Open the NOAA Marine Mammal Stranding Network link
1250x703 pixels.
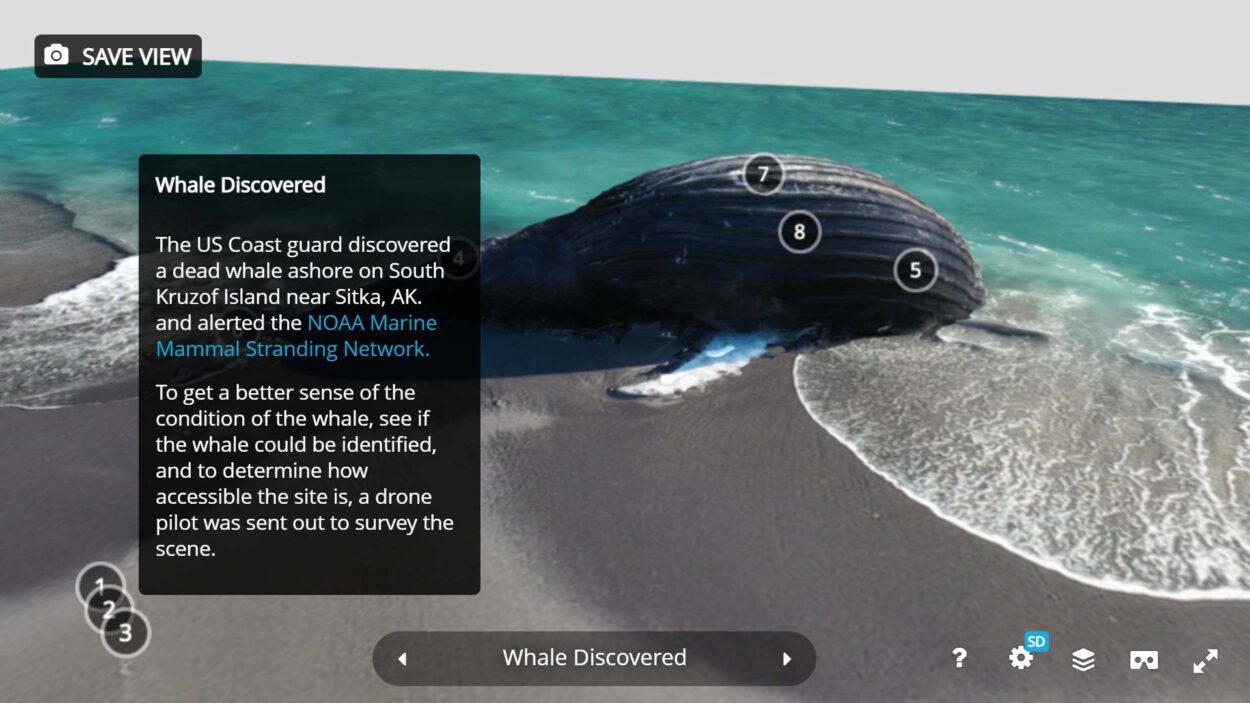point(296,336)
